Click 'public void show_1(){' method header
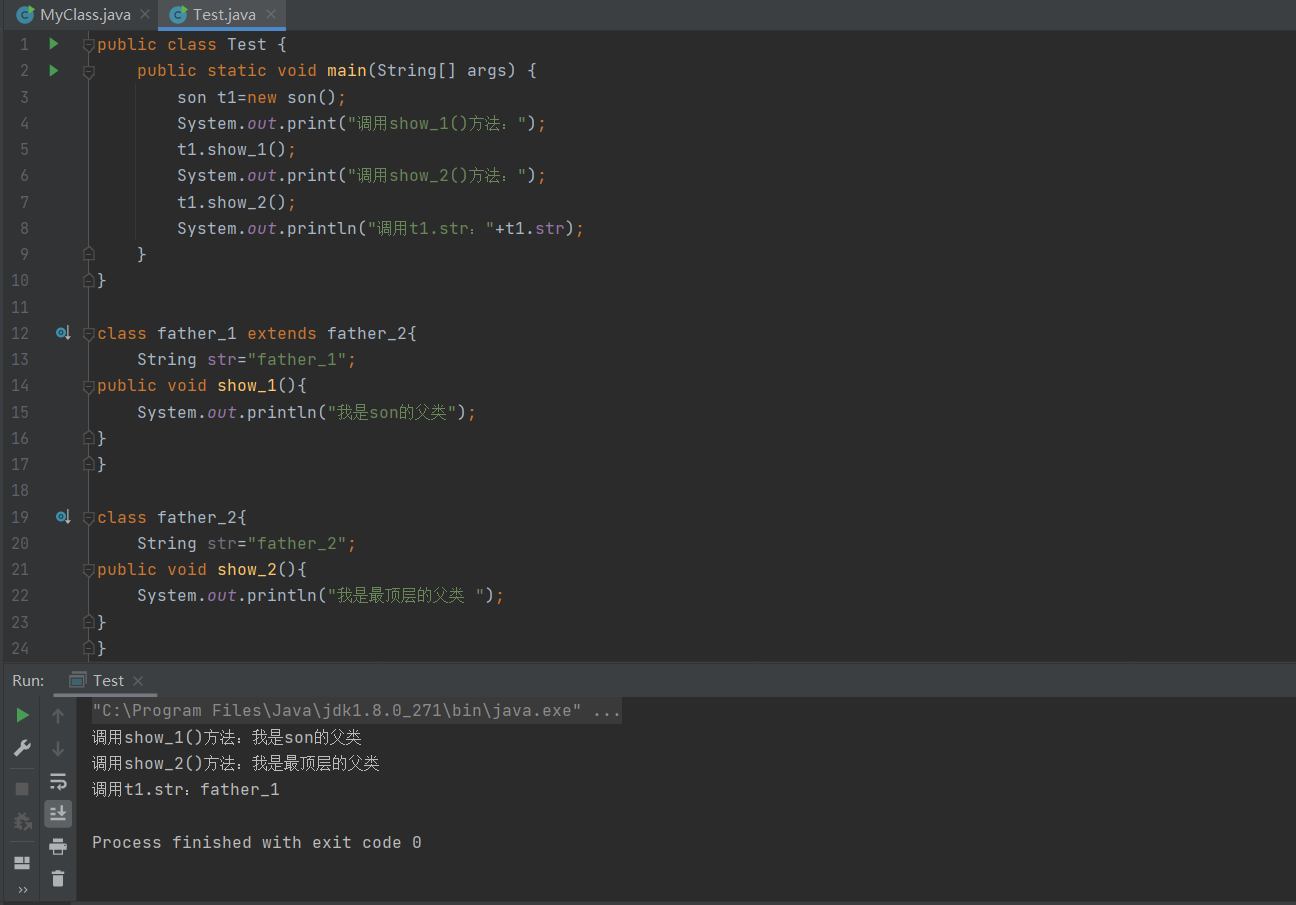 pos(202,385)
